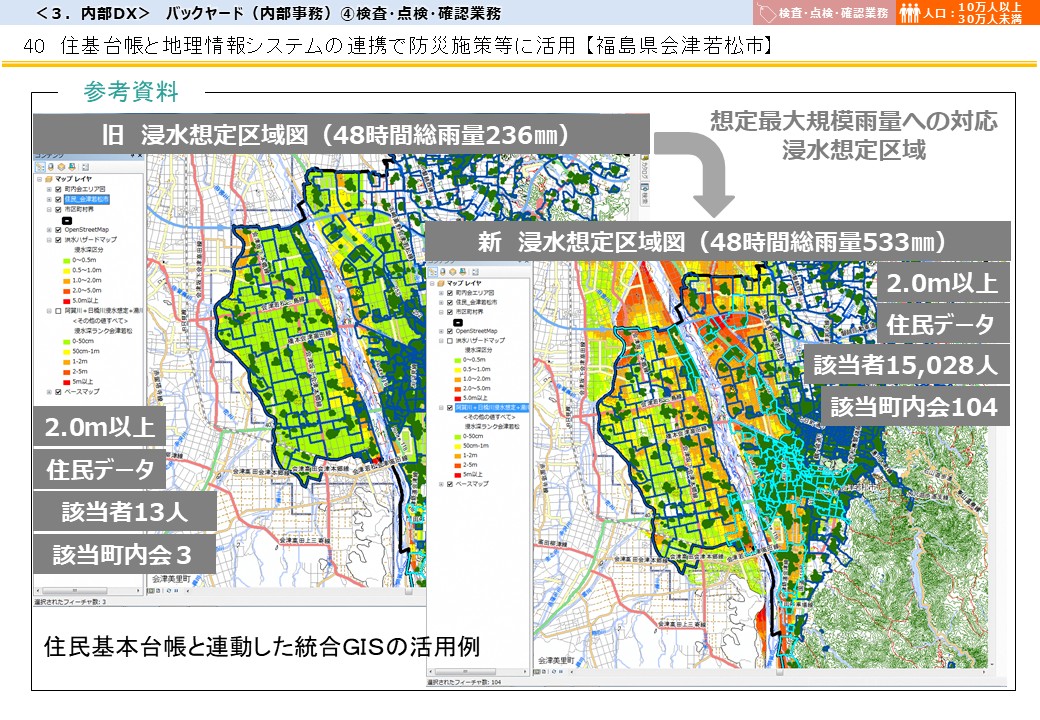The height and width of the screenshot is (720, 1040).
Task: Click the folder icon in the new map's layer toolbar
Action: [x=452, y=270]
